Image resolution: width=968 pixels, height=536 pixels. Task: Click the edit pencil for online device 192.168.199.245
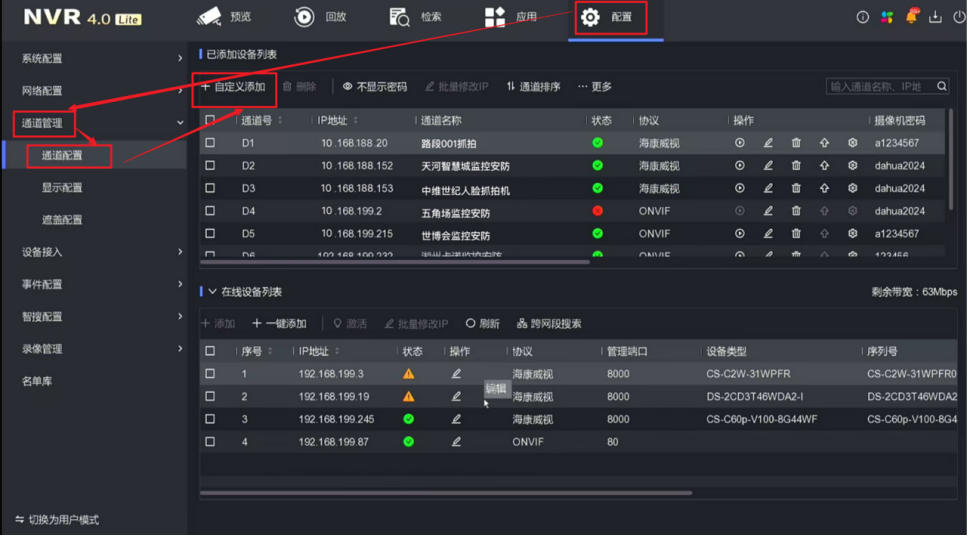coord(456,419)
